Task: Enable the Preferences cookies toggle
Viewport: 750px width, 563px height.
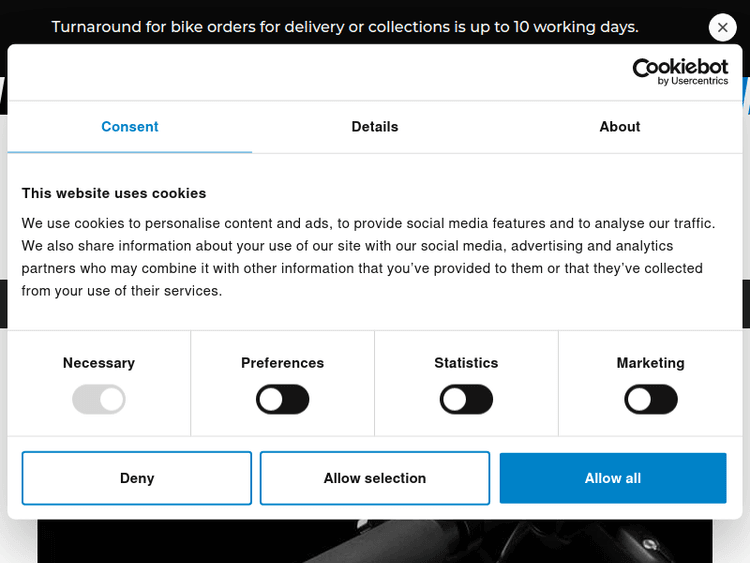Action: pyautogui.click(x=283, y=400)
